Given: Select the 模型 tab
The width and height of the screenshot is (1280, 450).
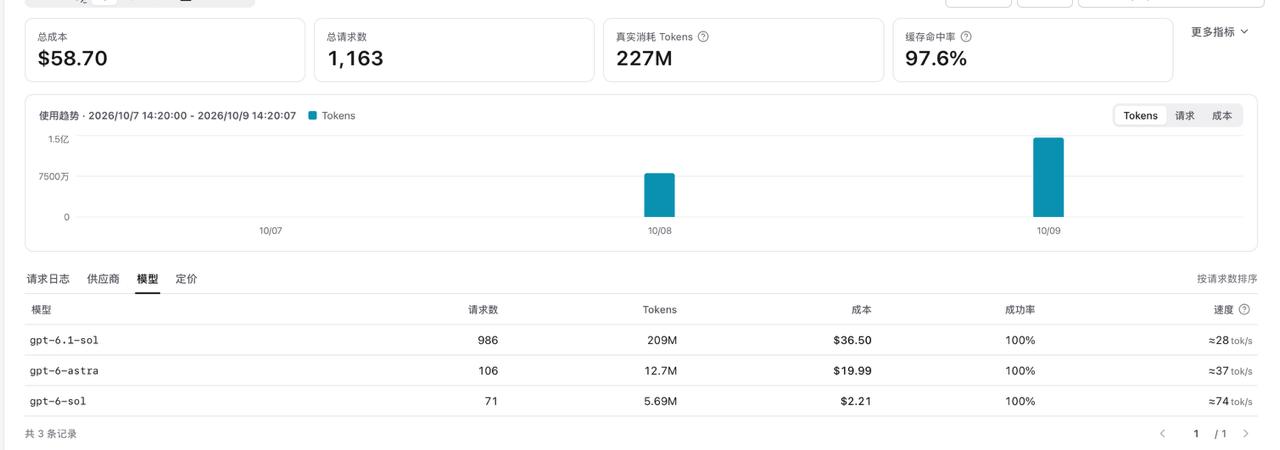Looking at the screenshot, I should [147, 279].
